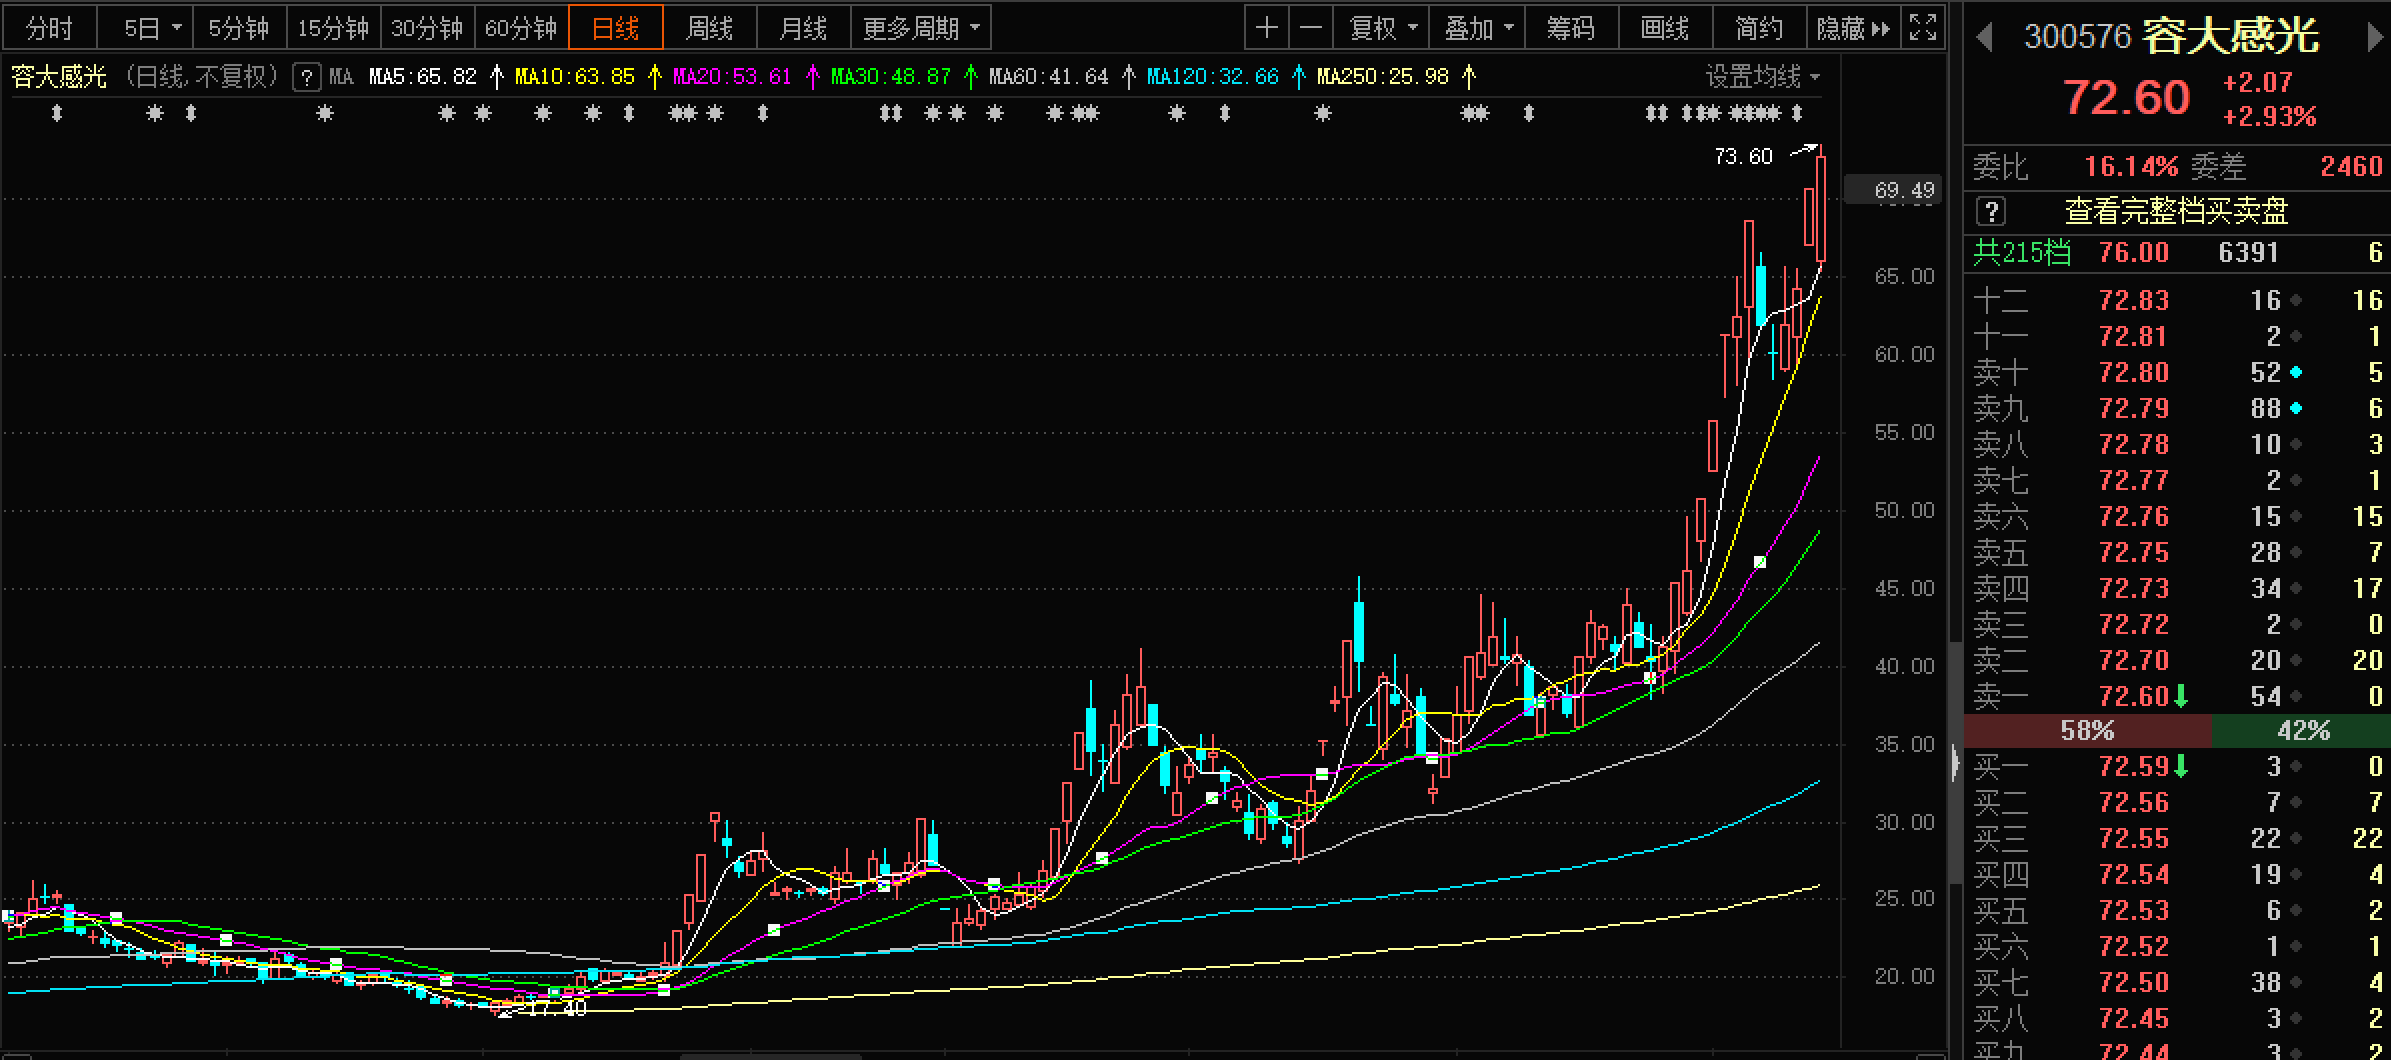
Task: Click current price 72.60 in header
Action: point(2127,98)
